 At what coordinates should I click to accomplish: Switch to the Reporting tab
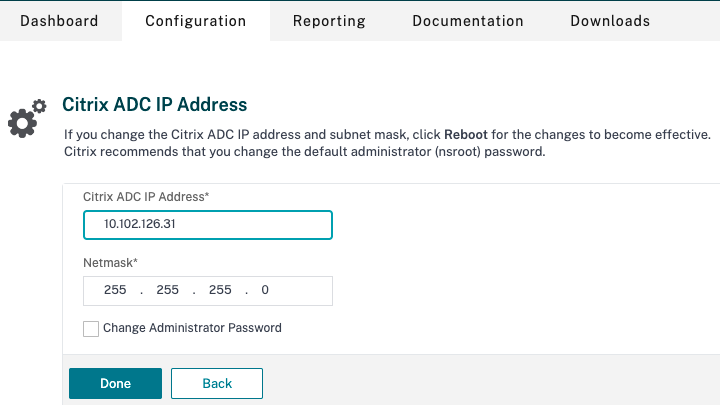pyautogui.click(x=329, y=21)
